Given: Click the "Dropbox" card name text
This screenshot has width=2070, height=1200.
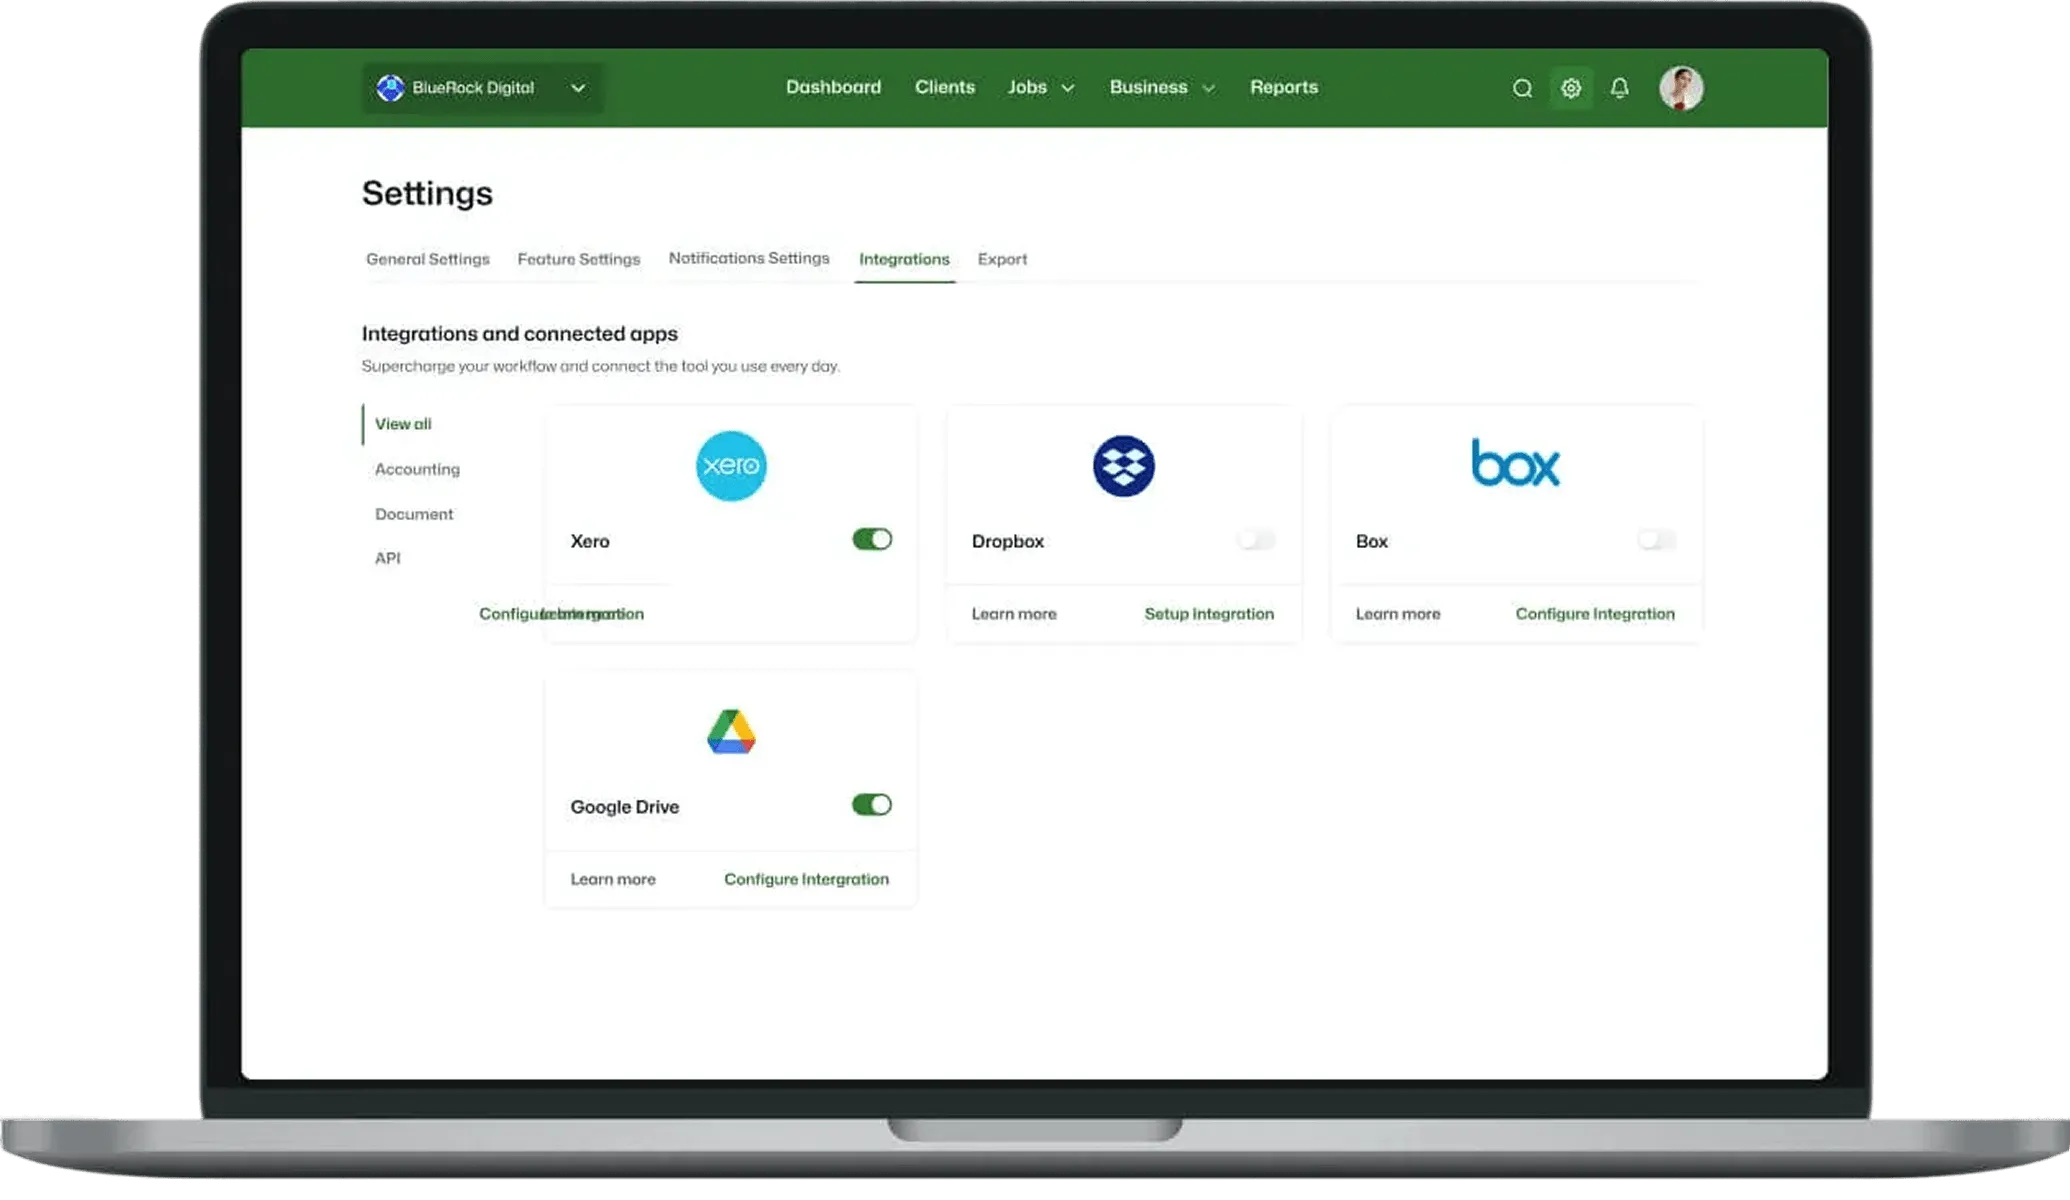Looking at the screenshot, I should pos(1008,541).
